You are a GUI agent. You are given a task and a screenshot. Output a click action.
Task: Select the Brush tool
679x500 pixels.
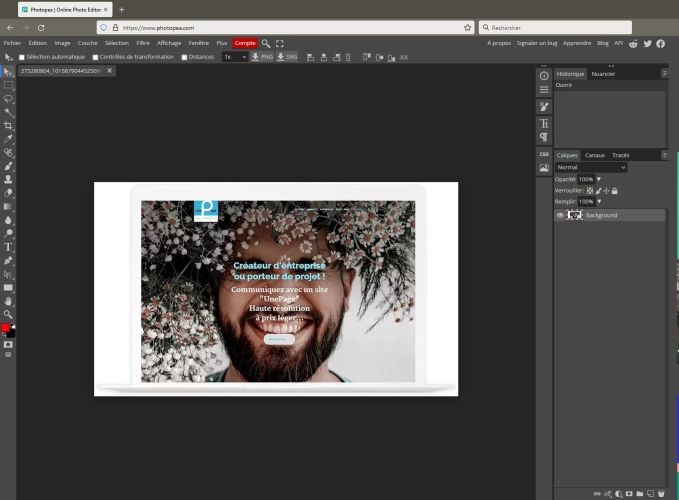8,166
